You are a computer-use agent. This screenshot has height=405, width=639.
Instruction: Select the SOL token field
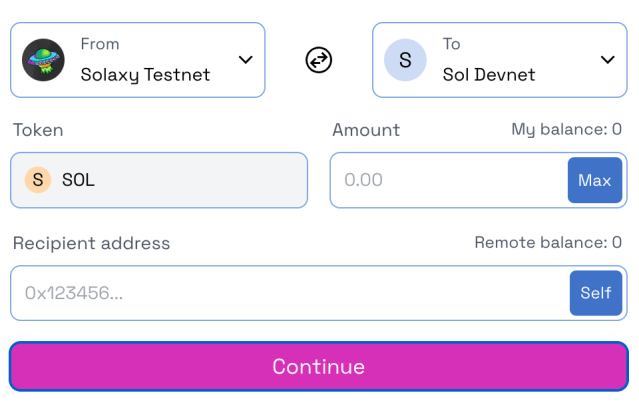coord(159,180)
